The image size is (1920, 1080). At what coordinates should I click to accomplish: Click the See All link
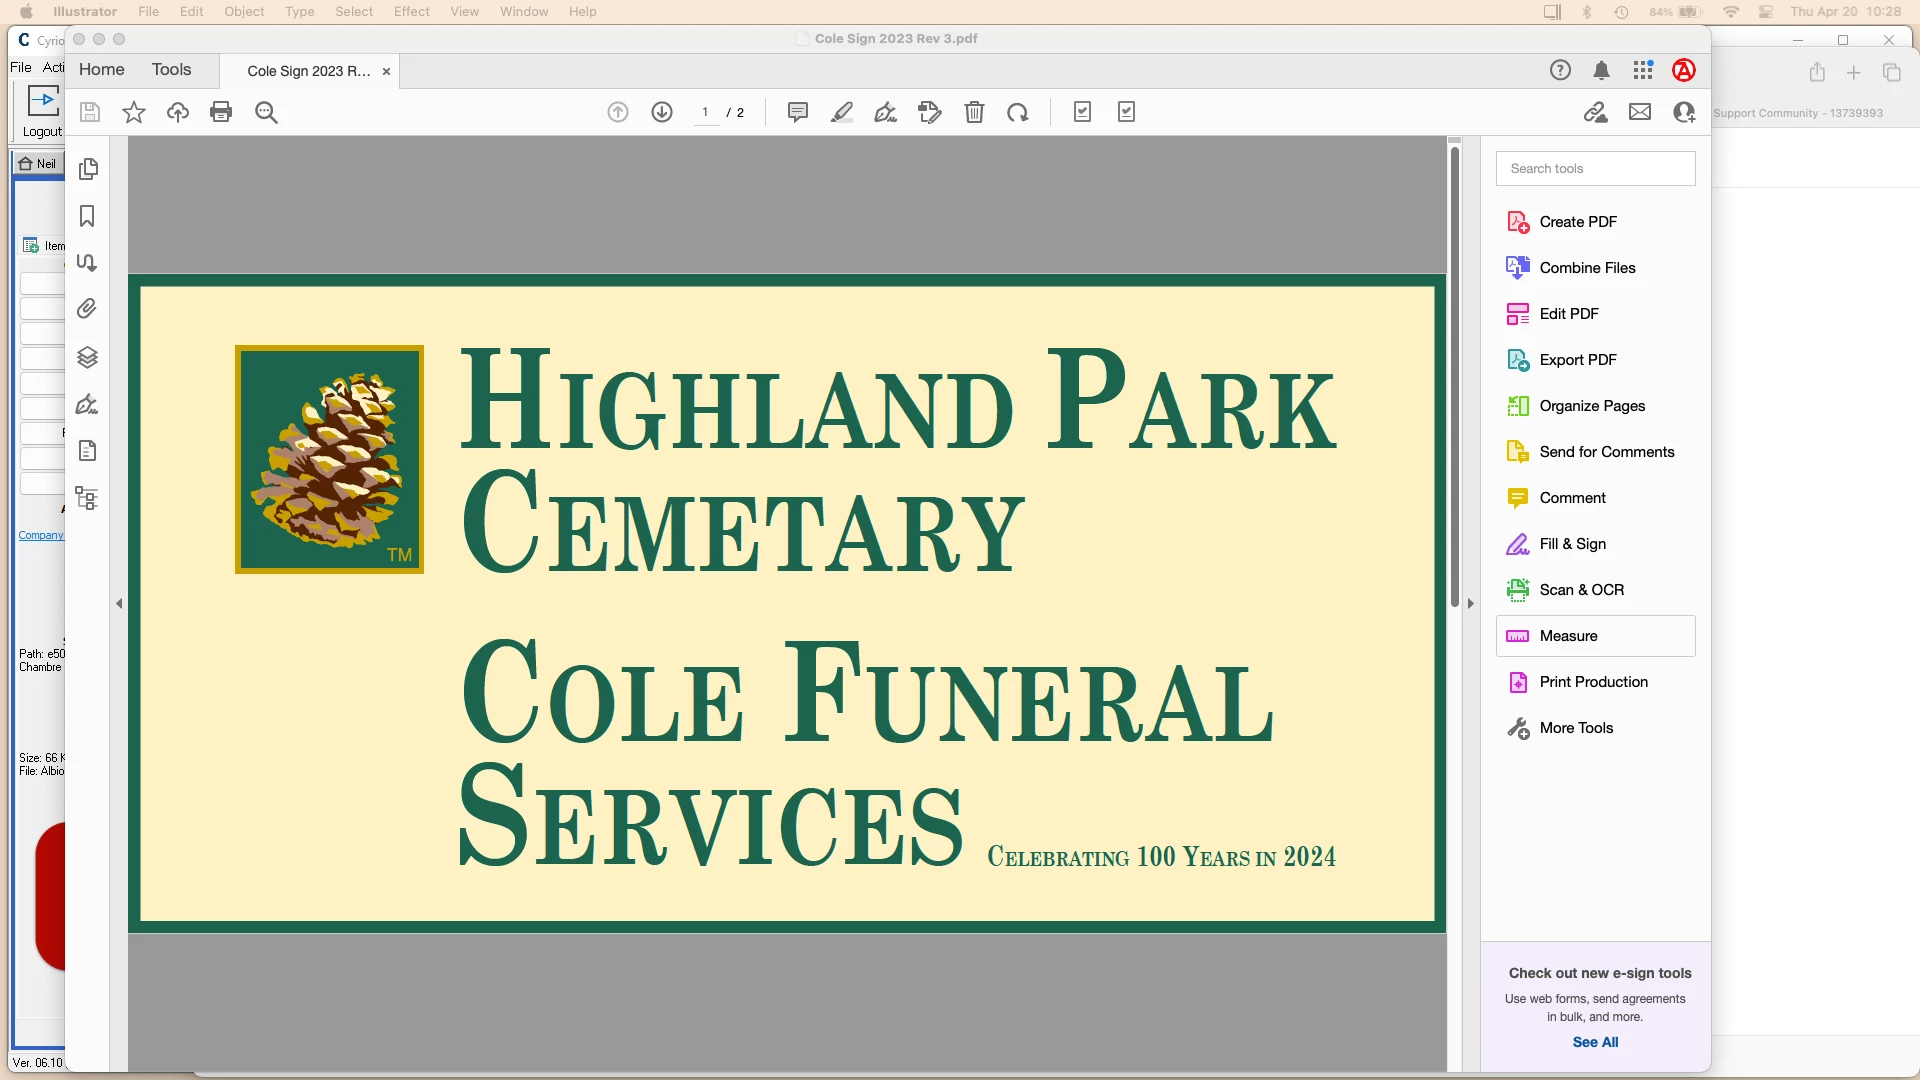click(x=1595, y=1042)
